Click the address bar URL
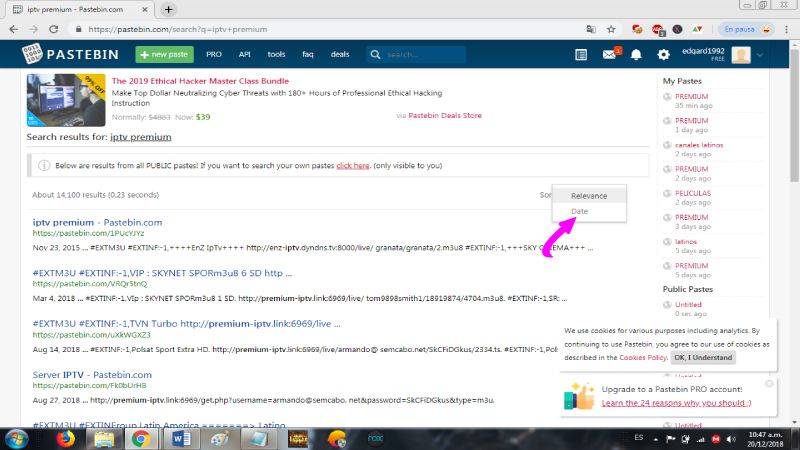This screenshot has height=450, width=800. (178, 30)
